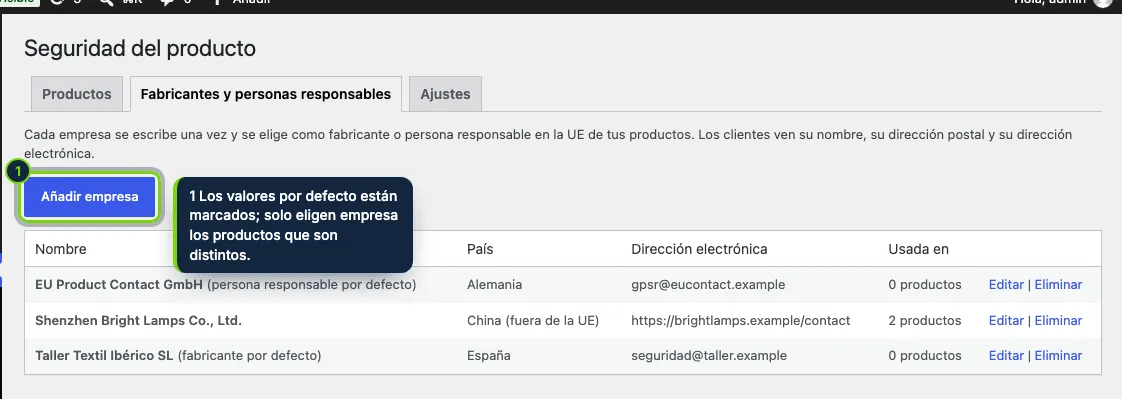Click the España country cell

coord(489,355)
